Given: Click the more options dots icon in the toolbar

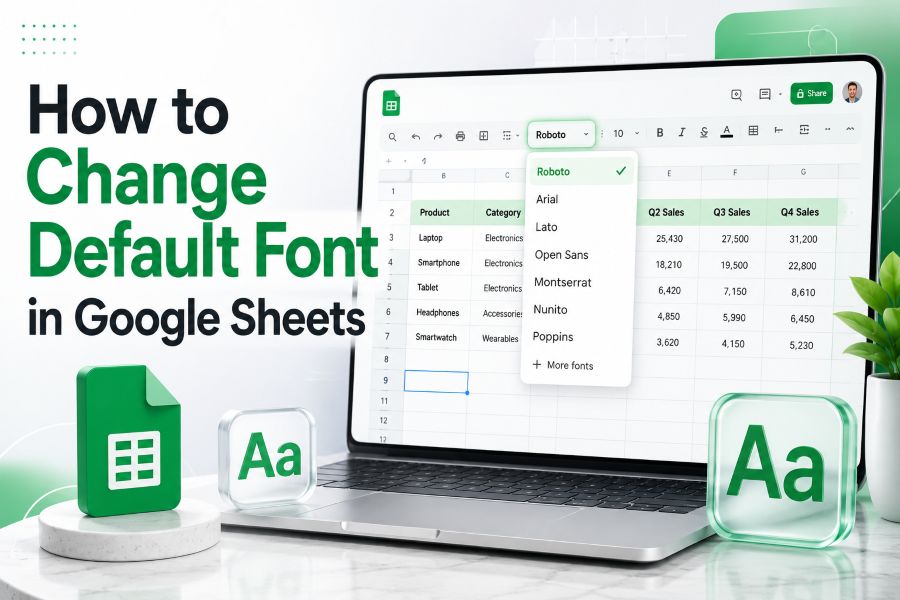Looking at the screenshot, I should coord(828,129).
